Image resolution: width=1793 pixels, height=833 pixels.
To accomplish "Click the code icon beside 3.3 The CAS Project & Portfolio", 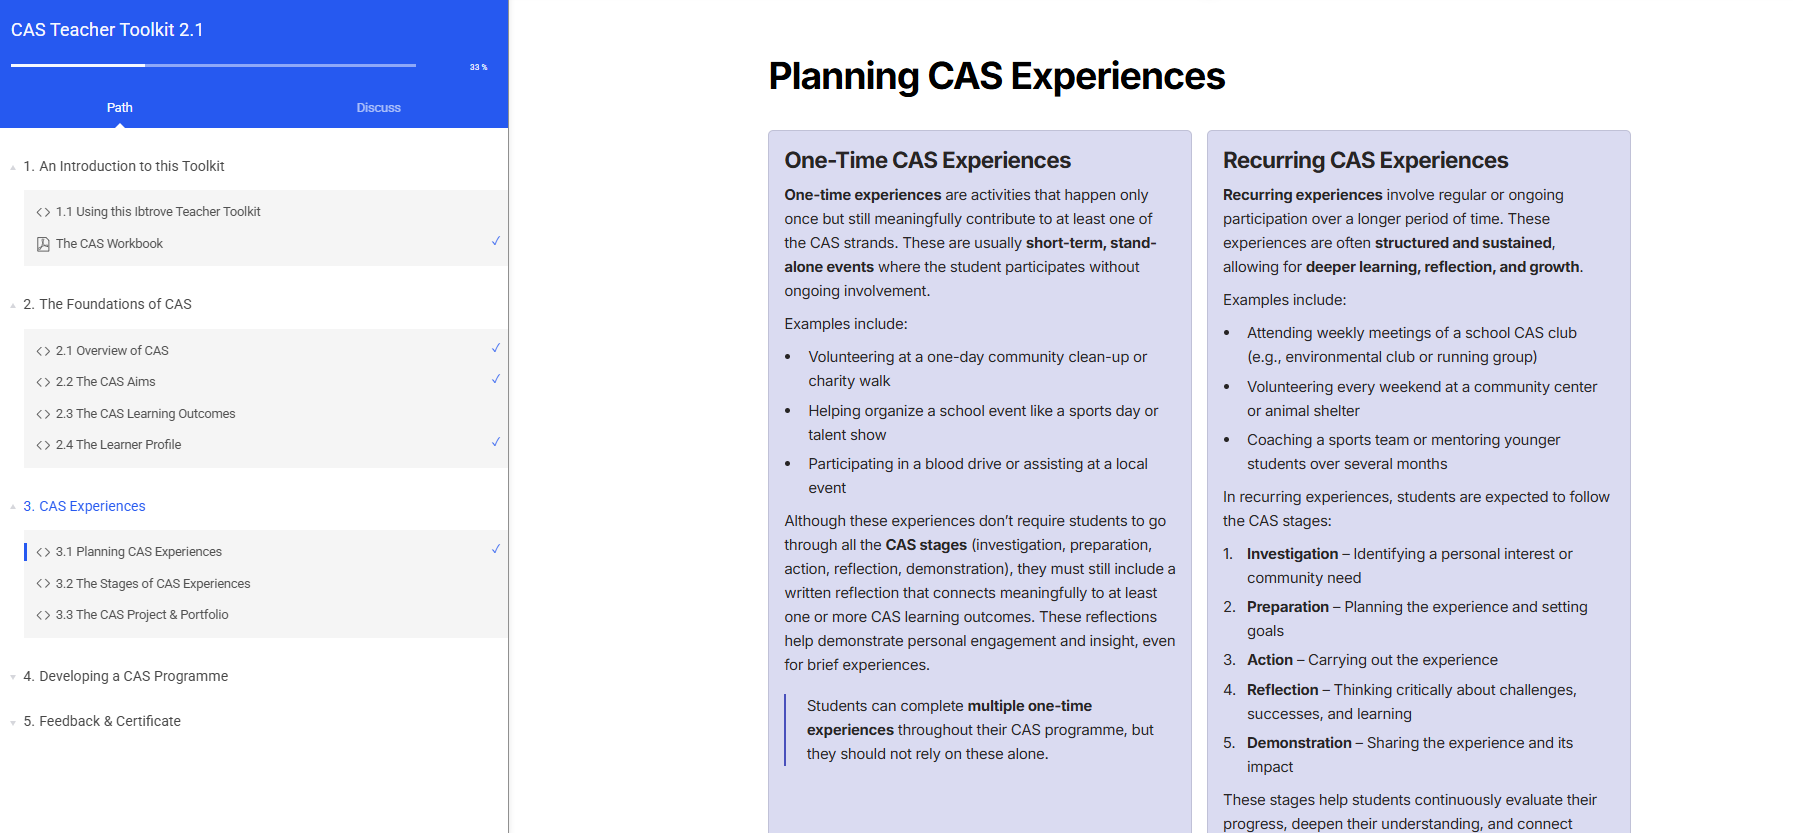I will (43, 615).
